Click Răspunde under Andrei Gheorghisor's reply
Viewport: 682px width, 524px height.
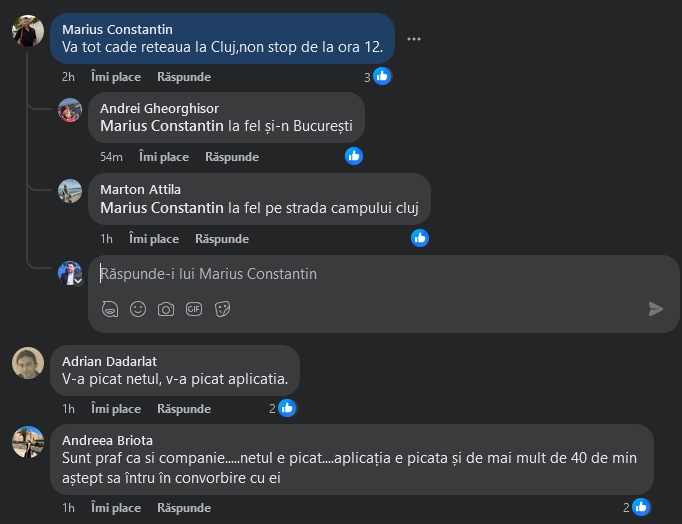tap(232, 157)
